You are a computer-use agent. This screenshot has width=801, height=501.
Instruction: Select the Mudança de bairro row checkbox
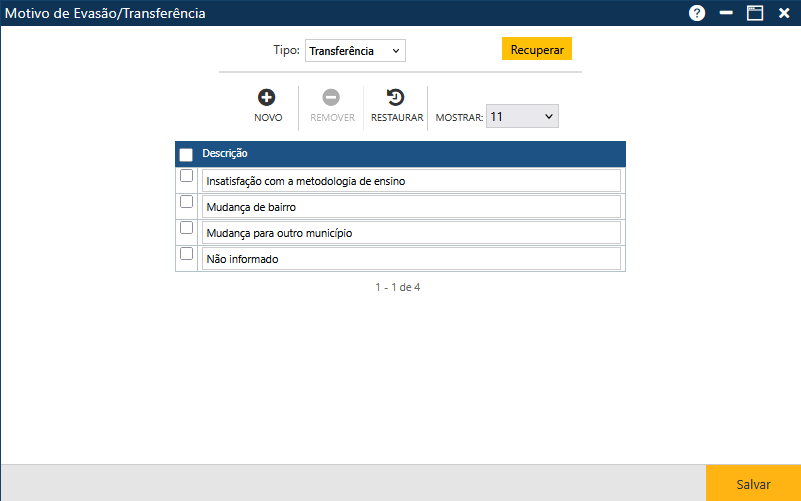point(186,202)
